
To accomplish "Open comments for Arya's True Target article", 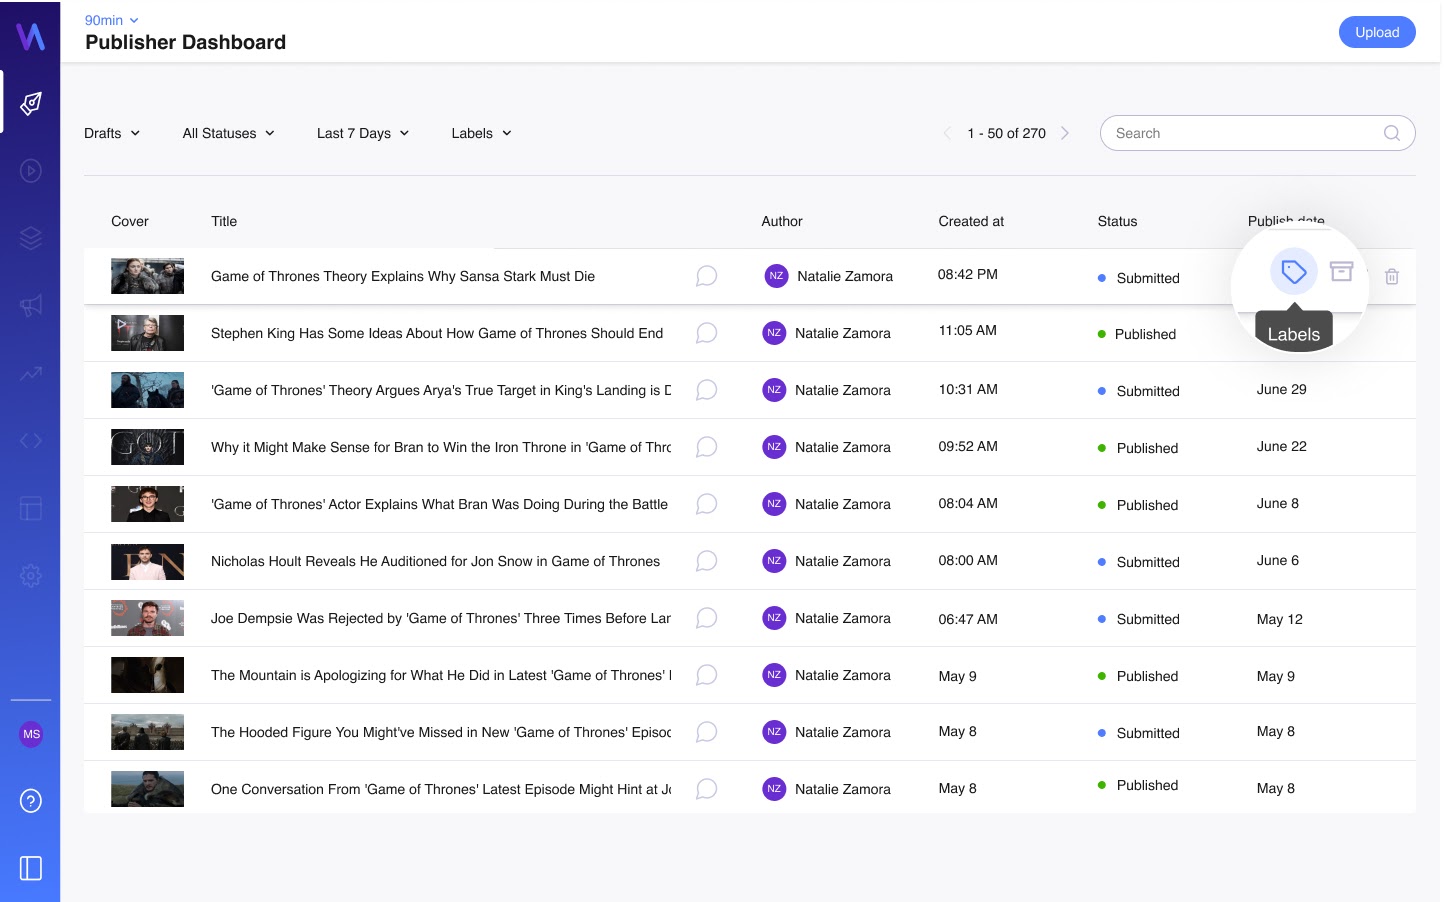I will [x=706, y=390].
